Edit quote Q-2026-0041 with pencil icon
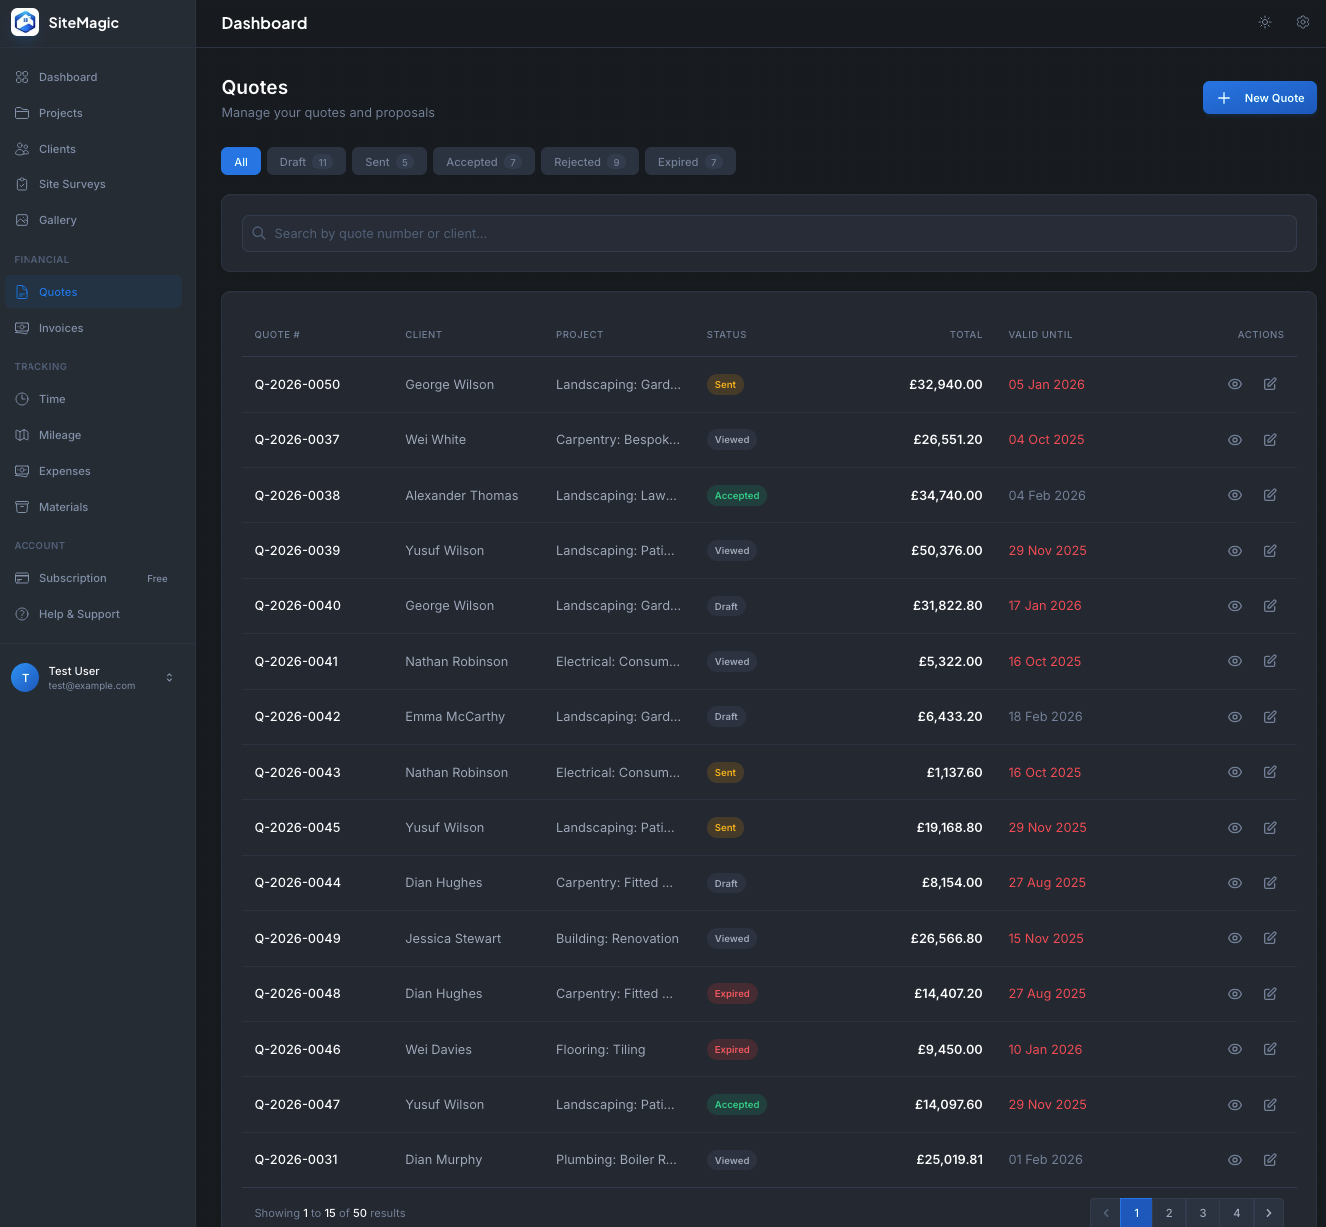 coord(1270,661)
